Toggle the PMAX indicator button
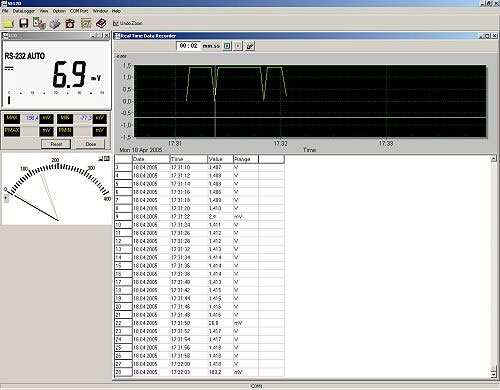 (x=12, y=131)
